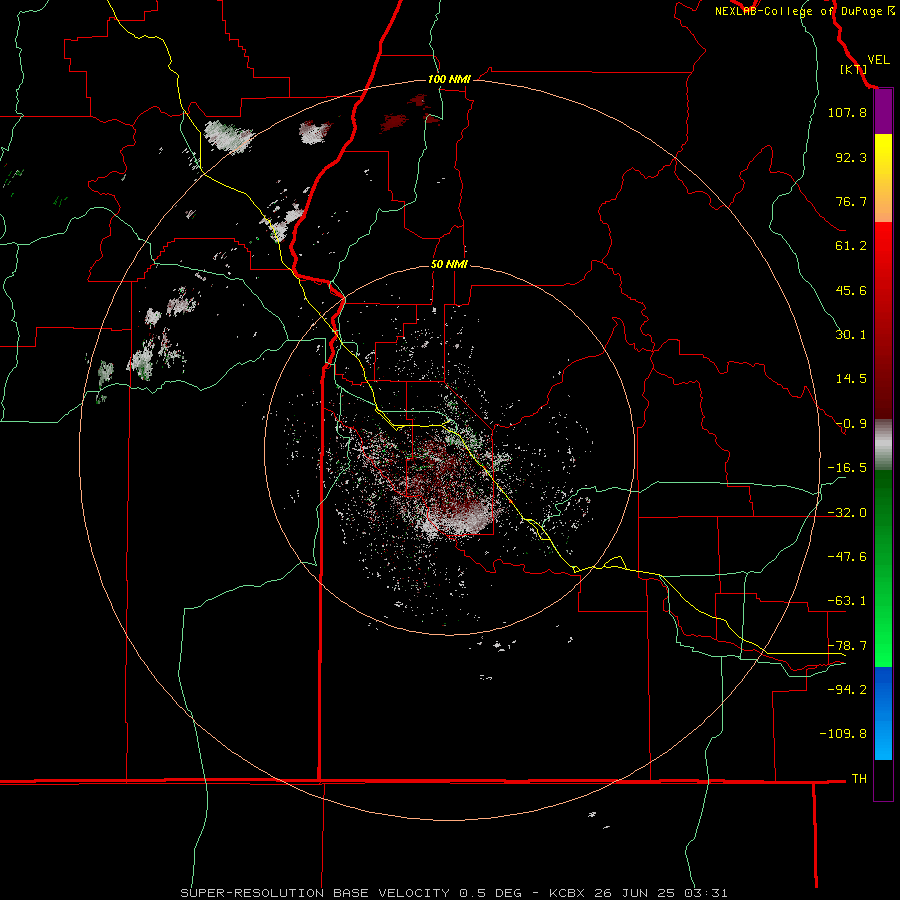900x900 pixels.
Task: Select the 76.7 scale value
Action: click(851, 201)
